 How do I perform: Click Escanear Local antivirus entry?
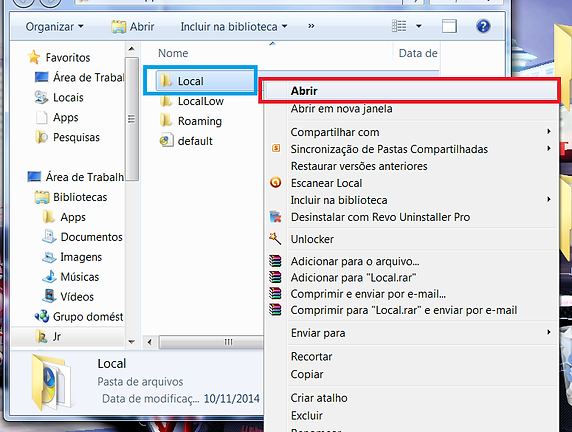(411, 183)
